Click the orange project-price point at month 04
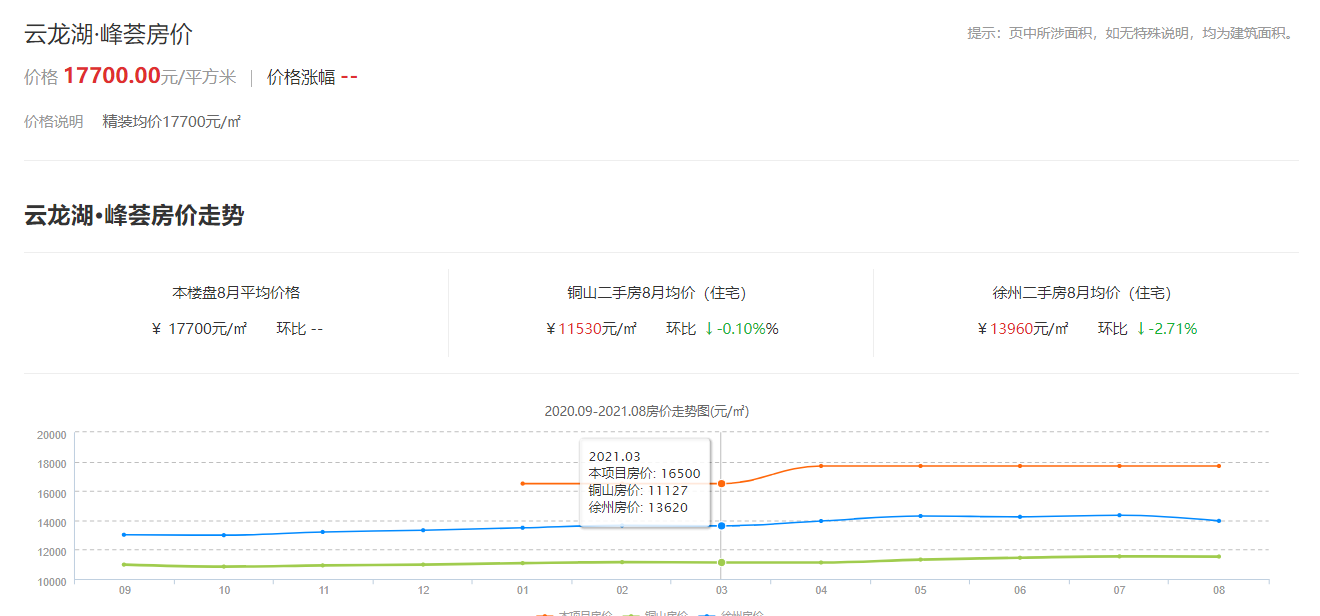 pos(821,466)
